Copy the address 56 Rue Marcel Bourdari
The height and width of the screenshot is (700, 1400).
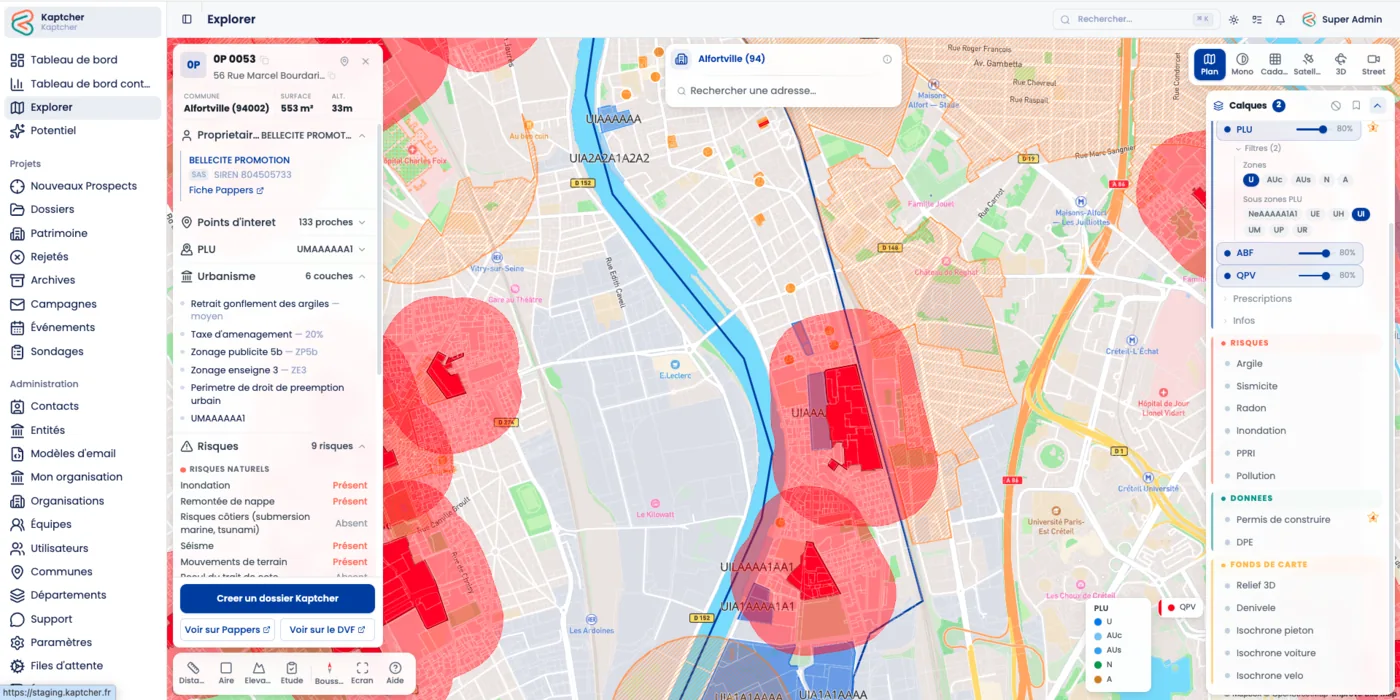332,76
